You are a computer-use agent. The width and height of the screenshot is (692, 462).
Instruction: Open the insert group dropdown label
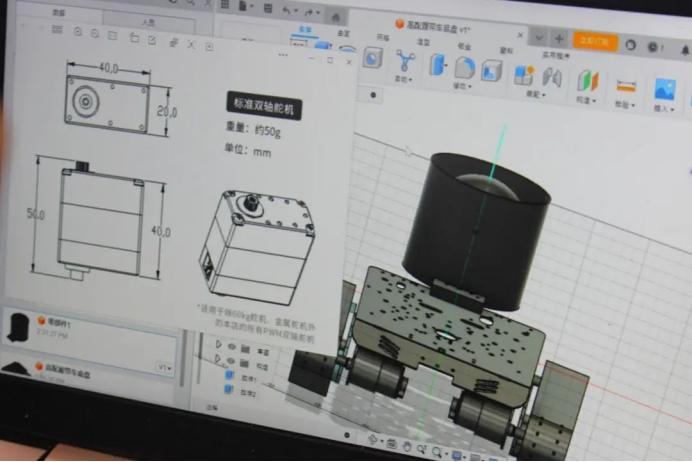[x=664, y=109]
